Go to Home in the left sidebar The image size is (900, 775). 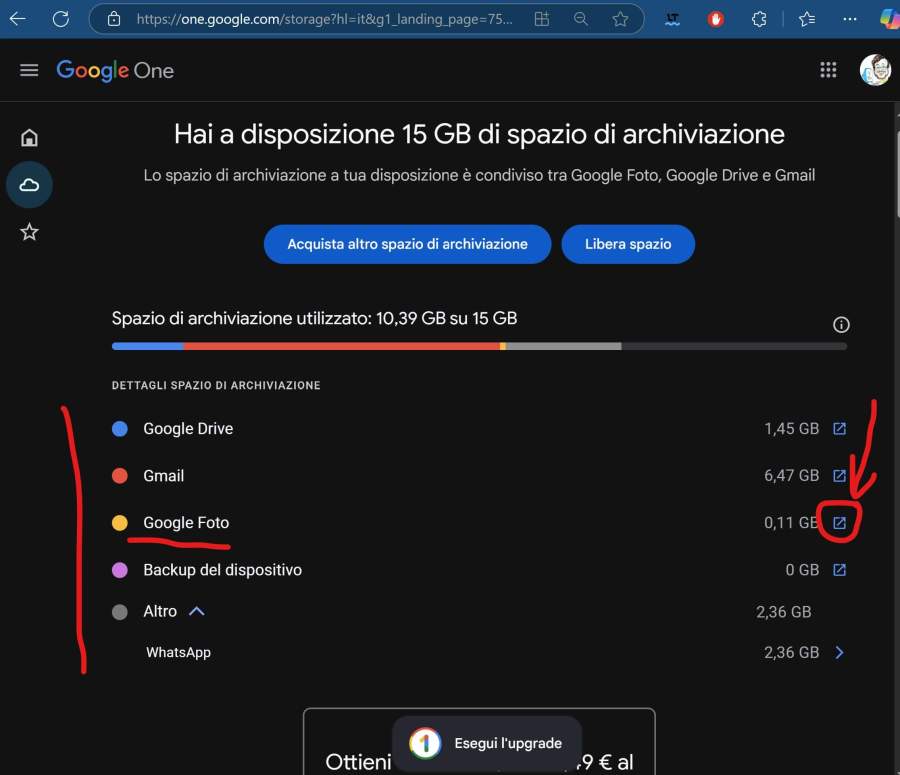coord(29,138)
